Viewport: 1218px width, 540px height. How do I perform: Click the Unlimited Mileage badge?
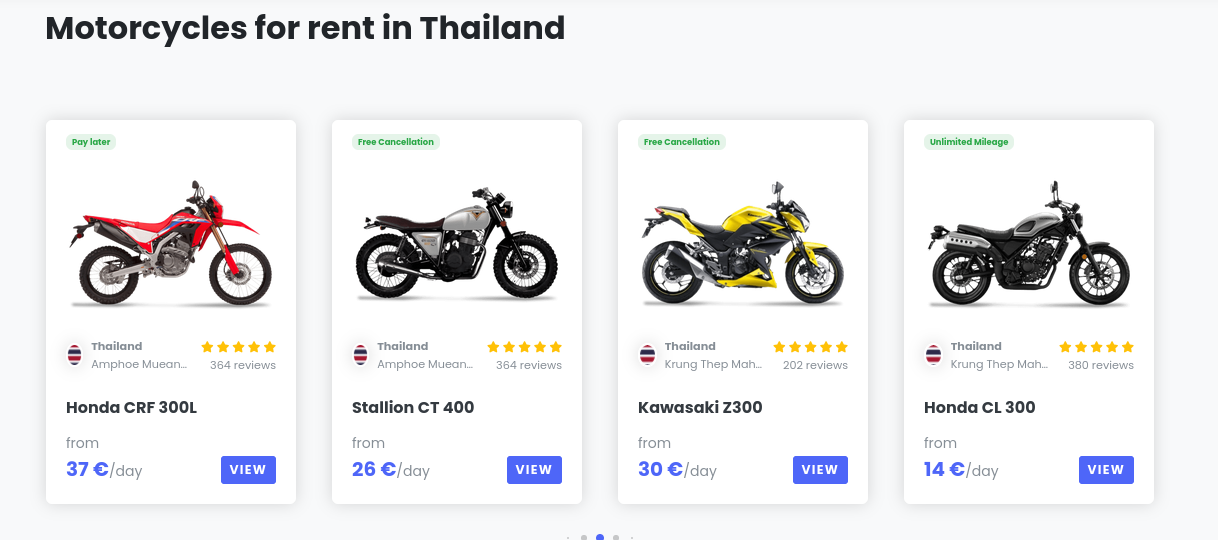pos(969,142)
